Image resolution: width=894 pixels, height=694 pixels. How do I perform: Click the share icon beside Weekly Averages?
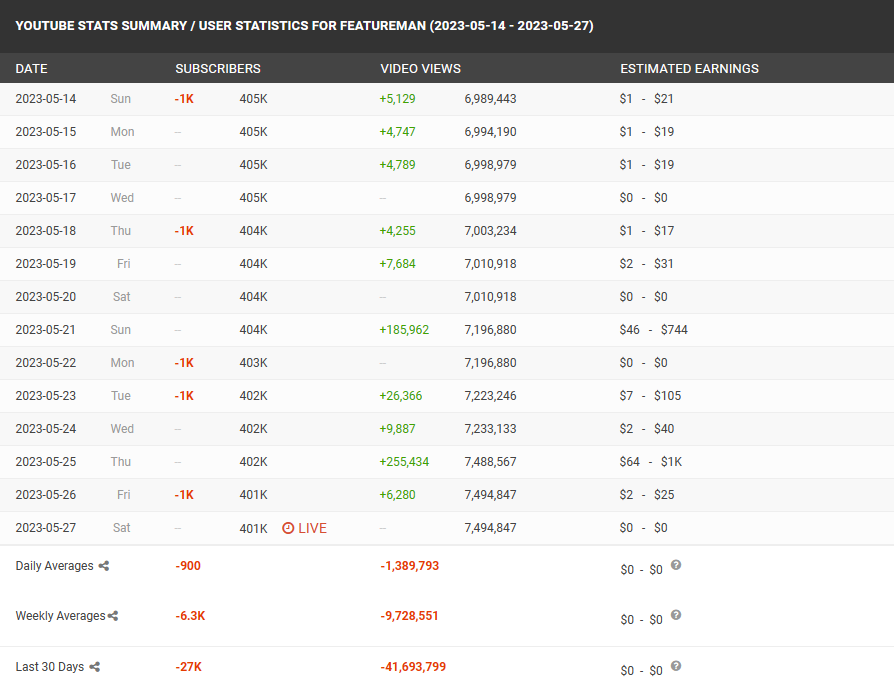click(x=113, y=616)
